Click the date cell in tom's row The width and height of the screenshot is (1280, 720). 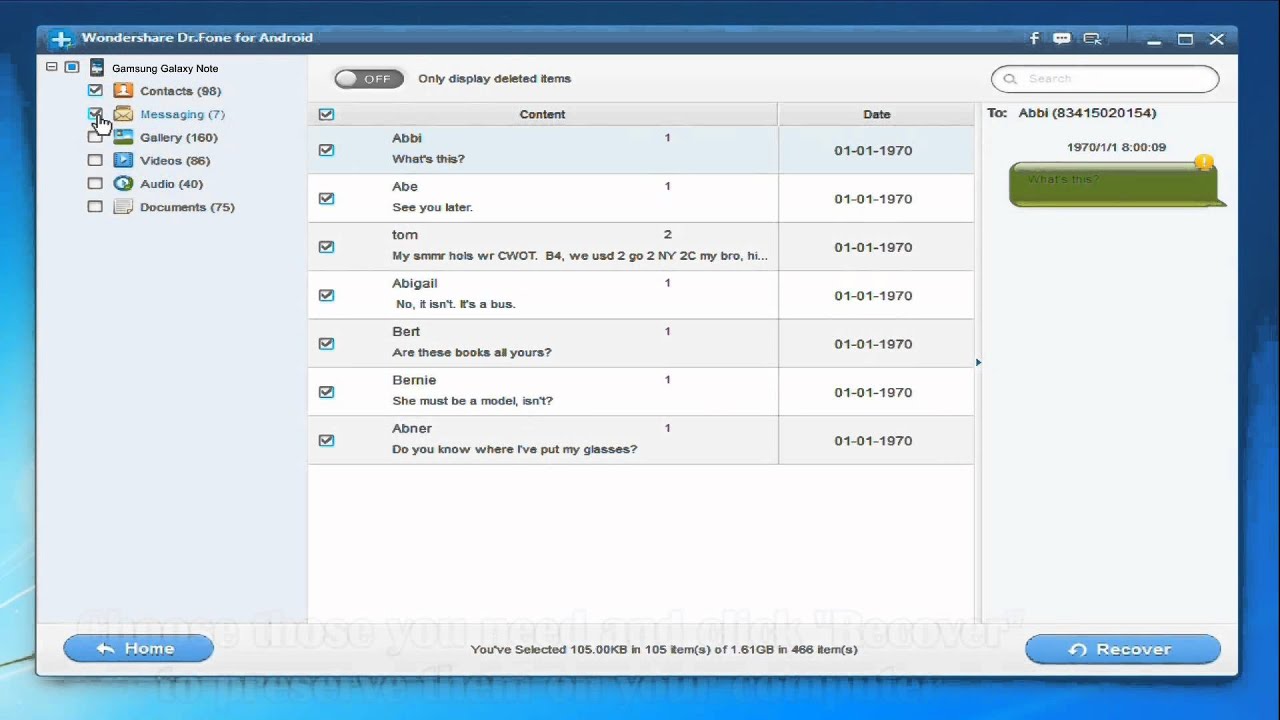pos(876,247)
